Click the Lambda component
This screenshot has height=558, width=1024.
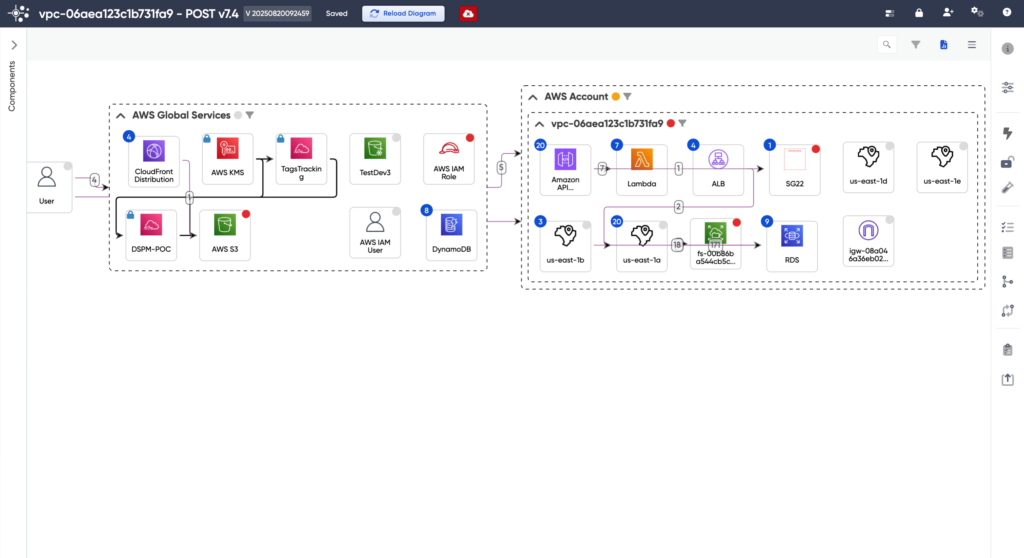642,170
